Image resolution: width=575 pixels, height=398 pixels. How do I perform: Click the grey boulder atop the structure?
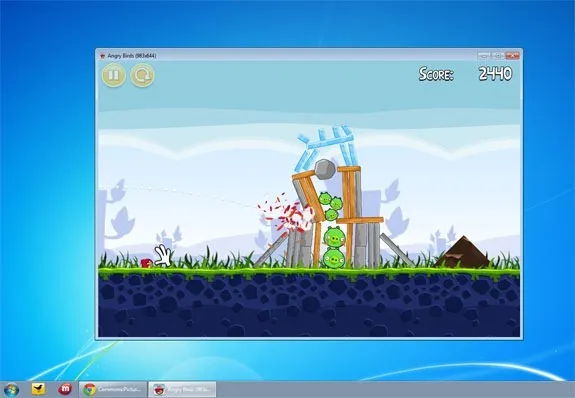325,169
